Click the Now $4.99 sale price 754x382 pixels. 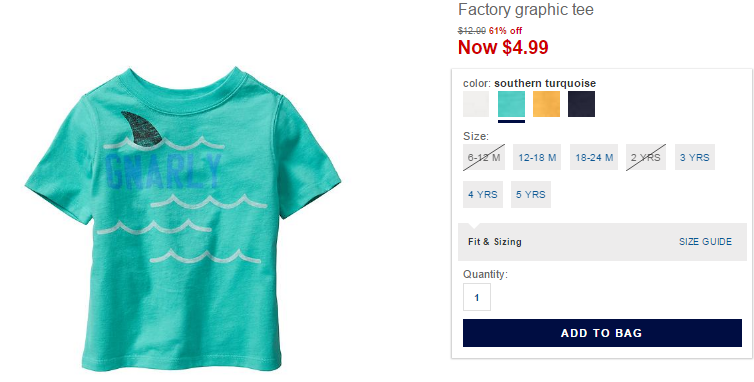click(x=503, y=47)
